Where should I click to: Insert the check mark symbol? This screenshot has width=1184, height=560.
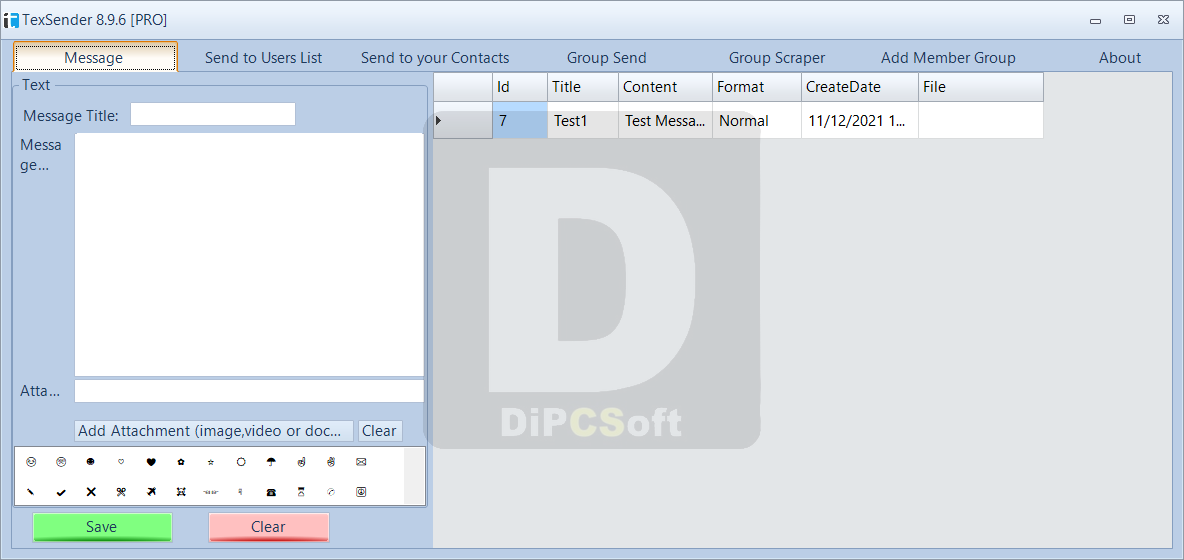pyautogui.click(x=61, y=492)
